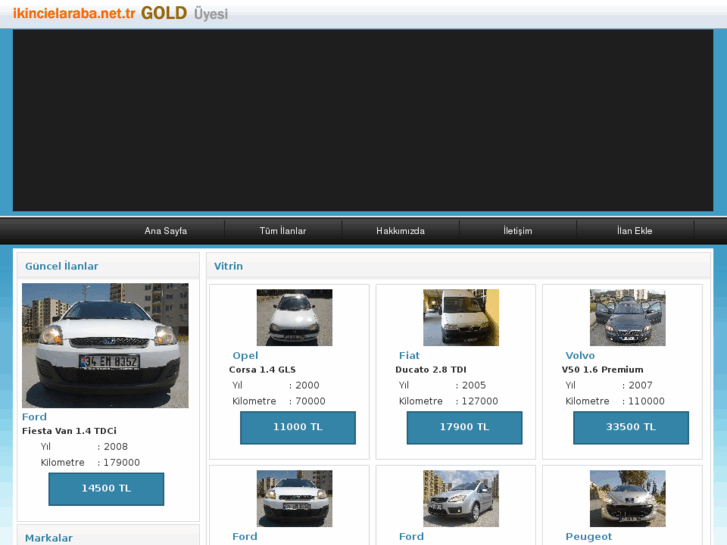Go to the Hakkımızda page
727x545 pixels.
pyautogui.click(x=400, y=231)
